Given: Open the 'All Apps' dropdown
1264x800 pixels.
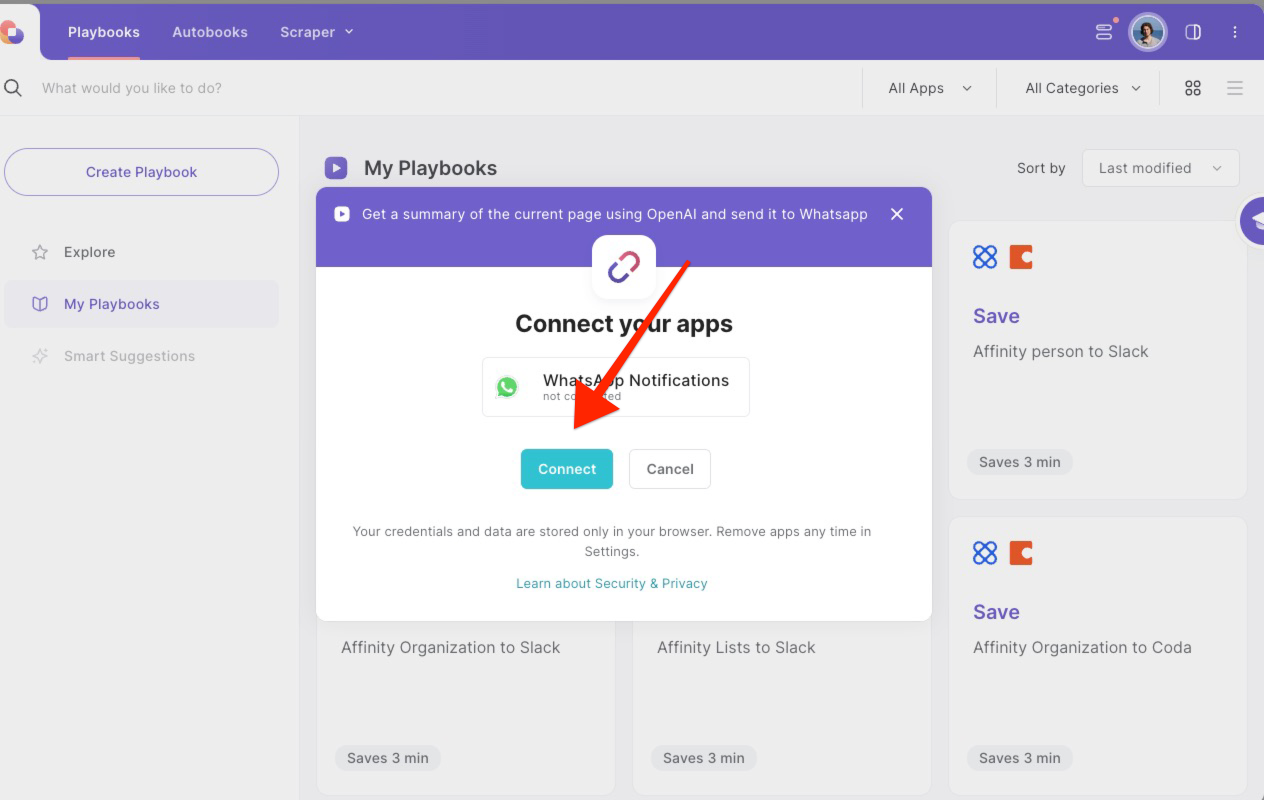Looking at the screenshot, I should click(928, 88).
